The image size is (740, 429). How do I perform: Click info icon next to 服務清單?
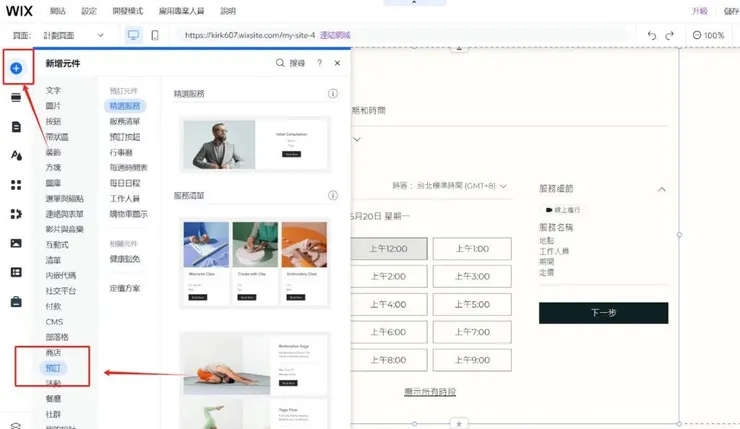pyautogui.click(x=333, y=195)
